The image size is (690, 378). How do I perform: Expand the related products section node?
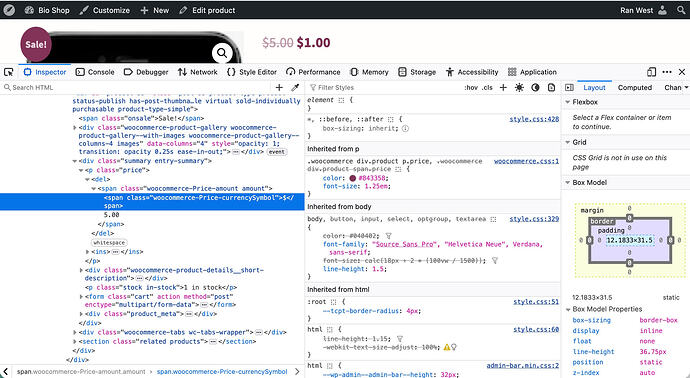pyautogui.click(x=75, y=341)
